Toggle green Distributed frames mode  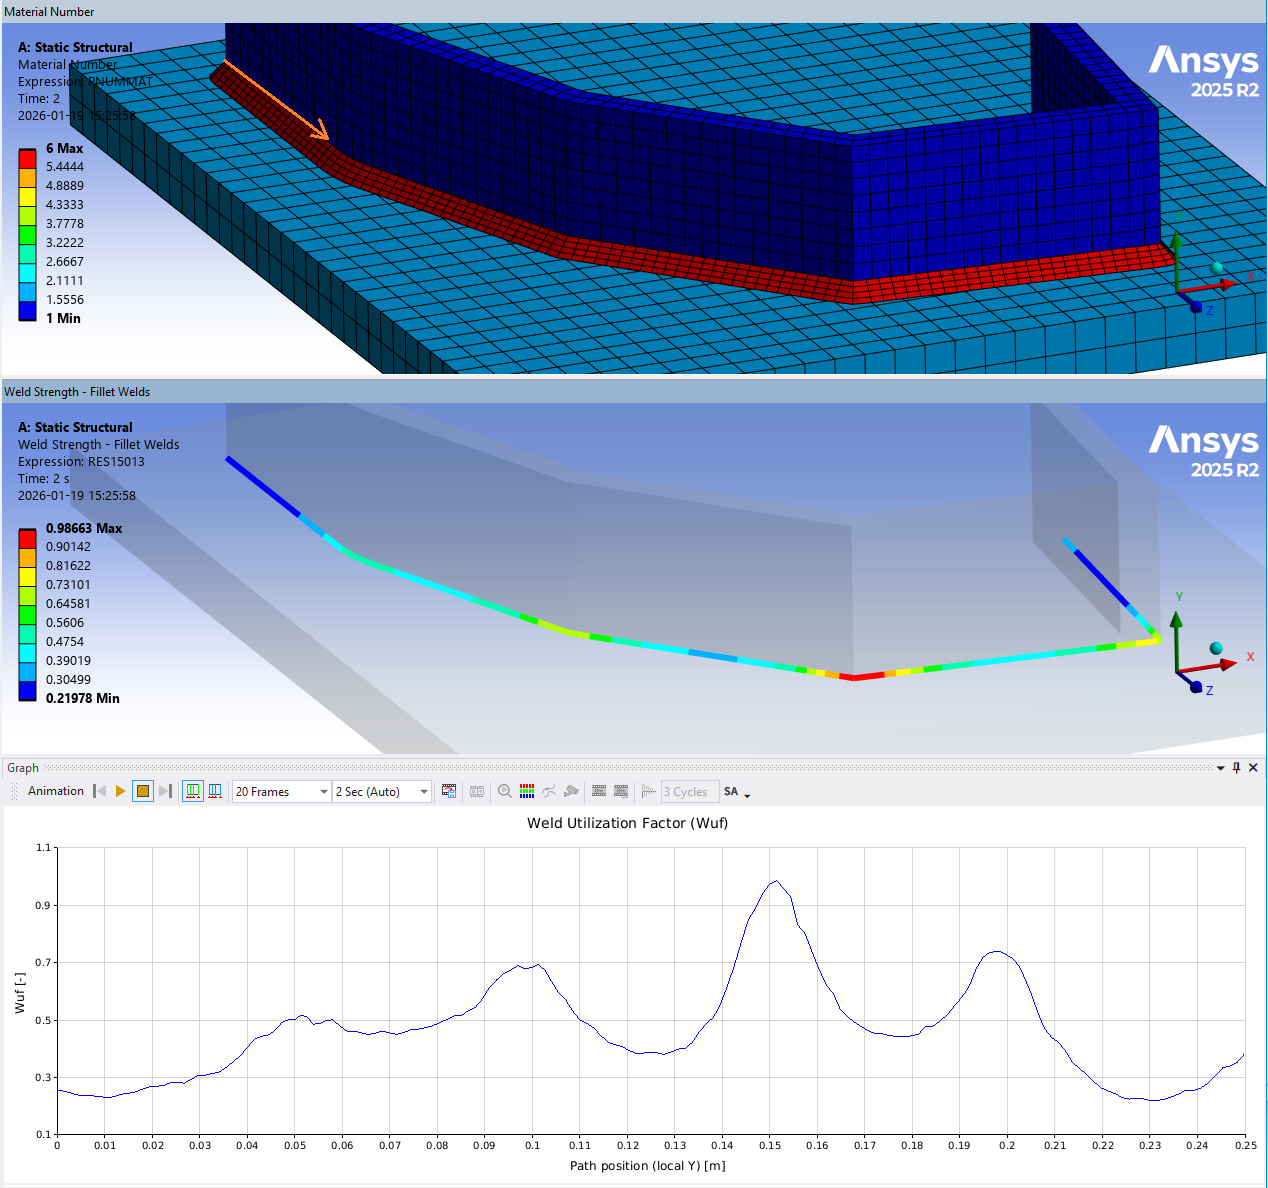click(193, 791)
